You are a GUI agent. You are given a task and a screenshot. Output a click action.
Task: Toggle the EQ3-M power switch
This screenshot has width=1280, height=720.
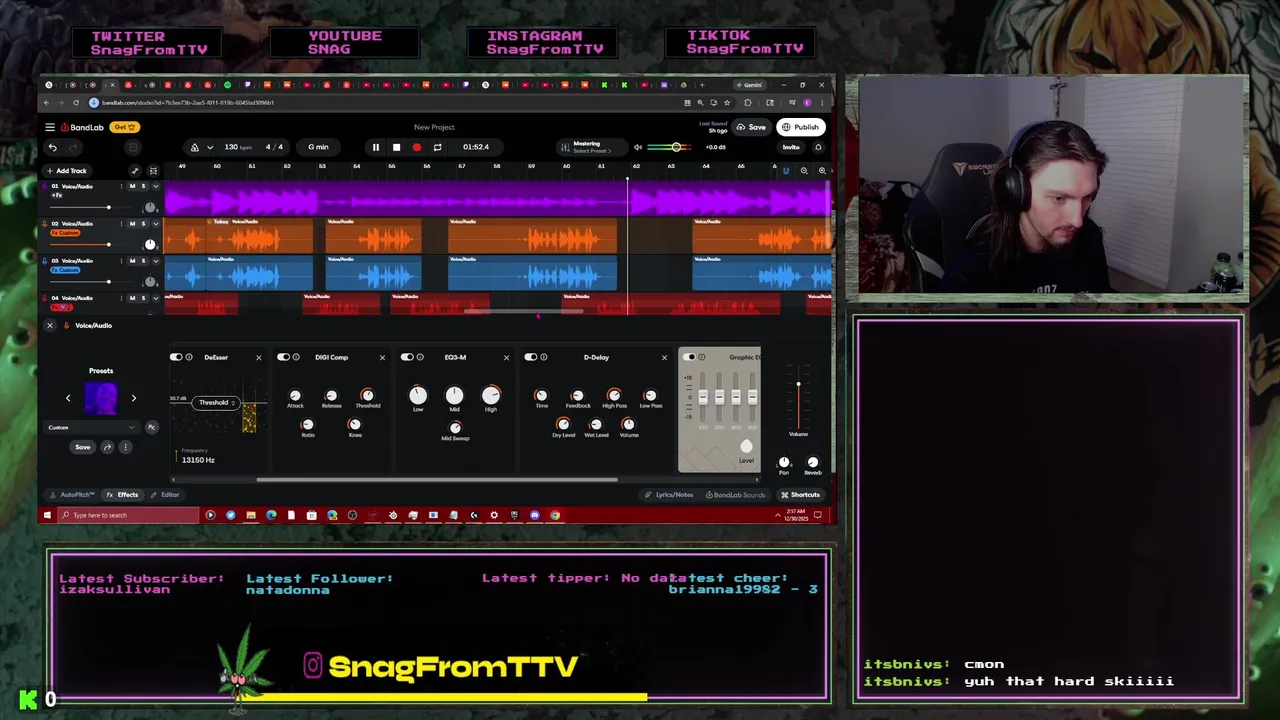click(x=407, y=357)
